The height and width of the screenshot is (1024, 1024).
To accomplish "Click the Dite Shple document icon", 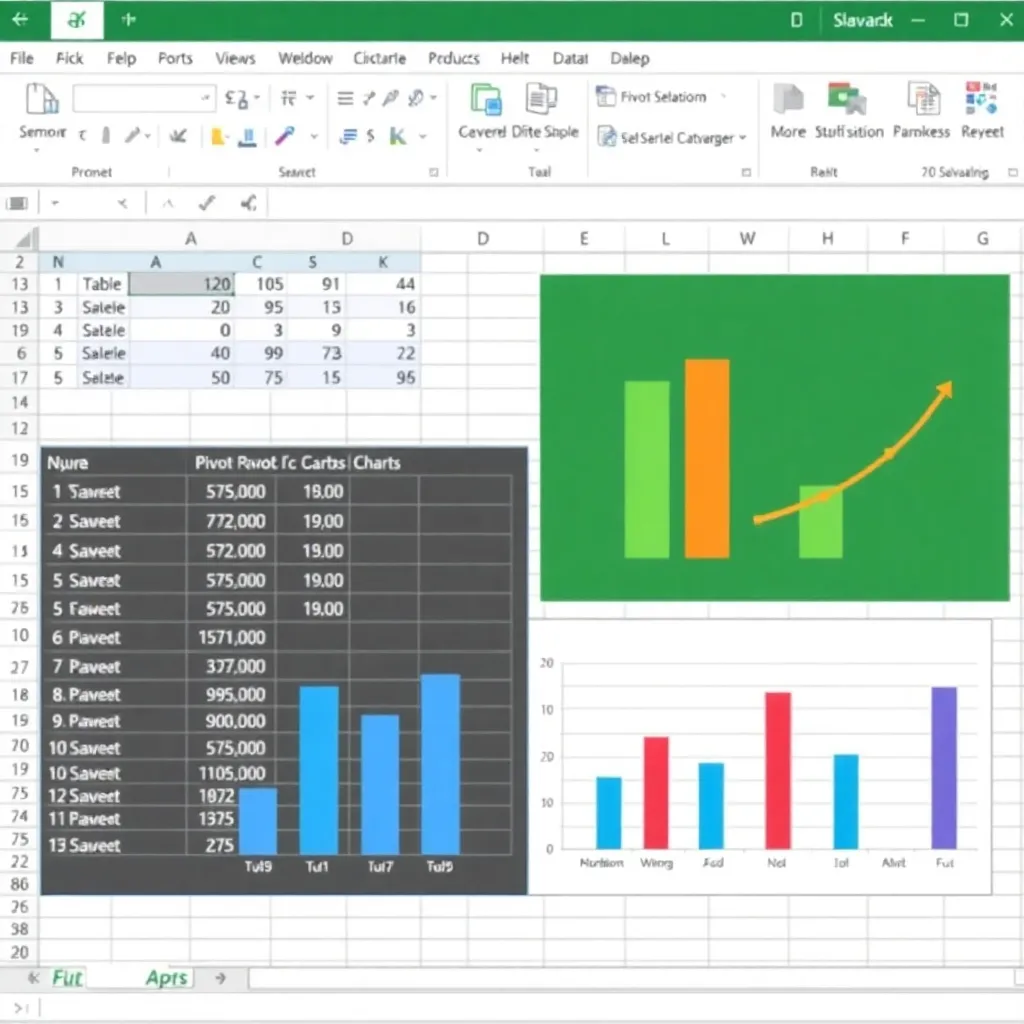I will 541,100.
